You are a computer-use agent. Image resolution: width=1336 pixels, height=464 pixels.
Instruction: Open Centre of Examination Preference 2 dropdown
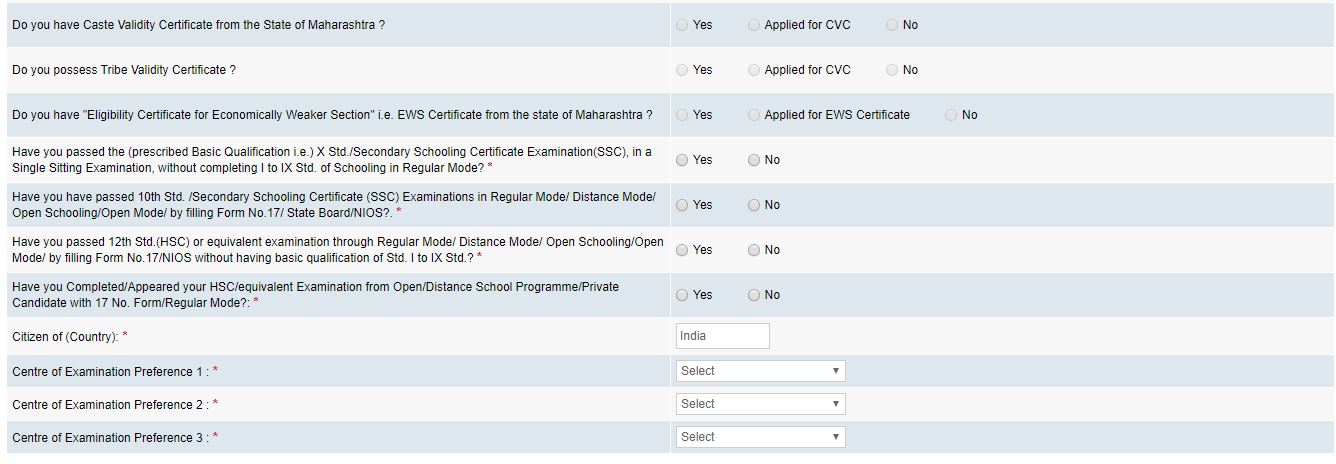pos(760,404)
